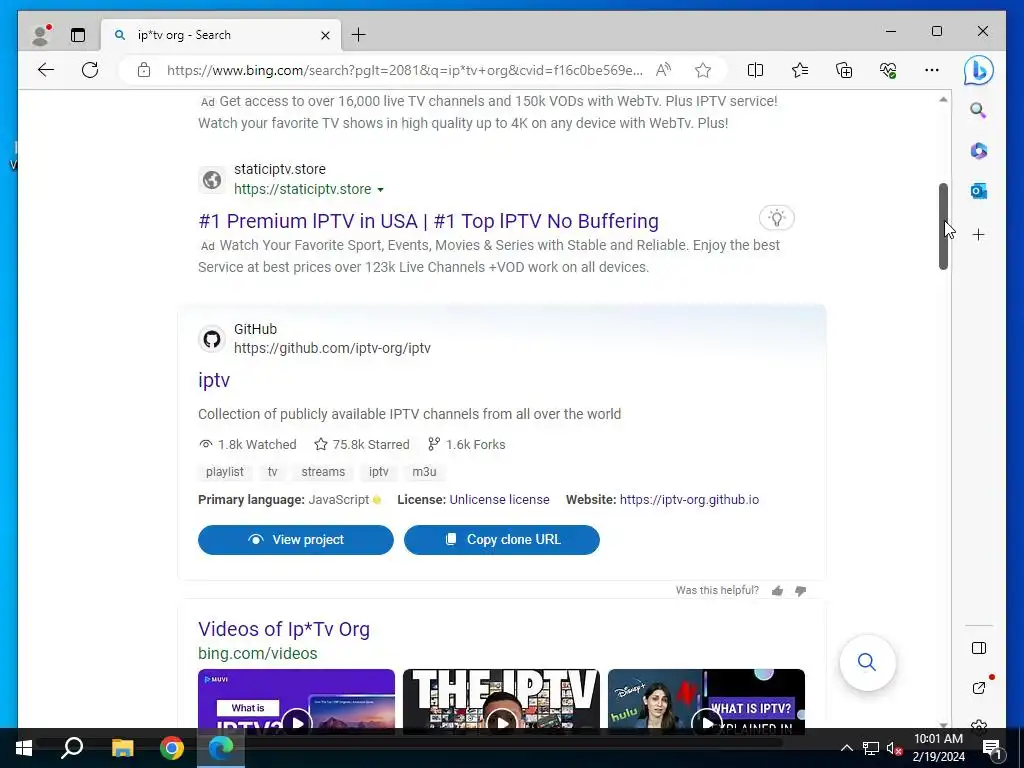Open https://iptv-org.github.io website link
The height and width of the screenshot is (768, 1024).
click(x=689, y=500)
